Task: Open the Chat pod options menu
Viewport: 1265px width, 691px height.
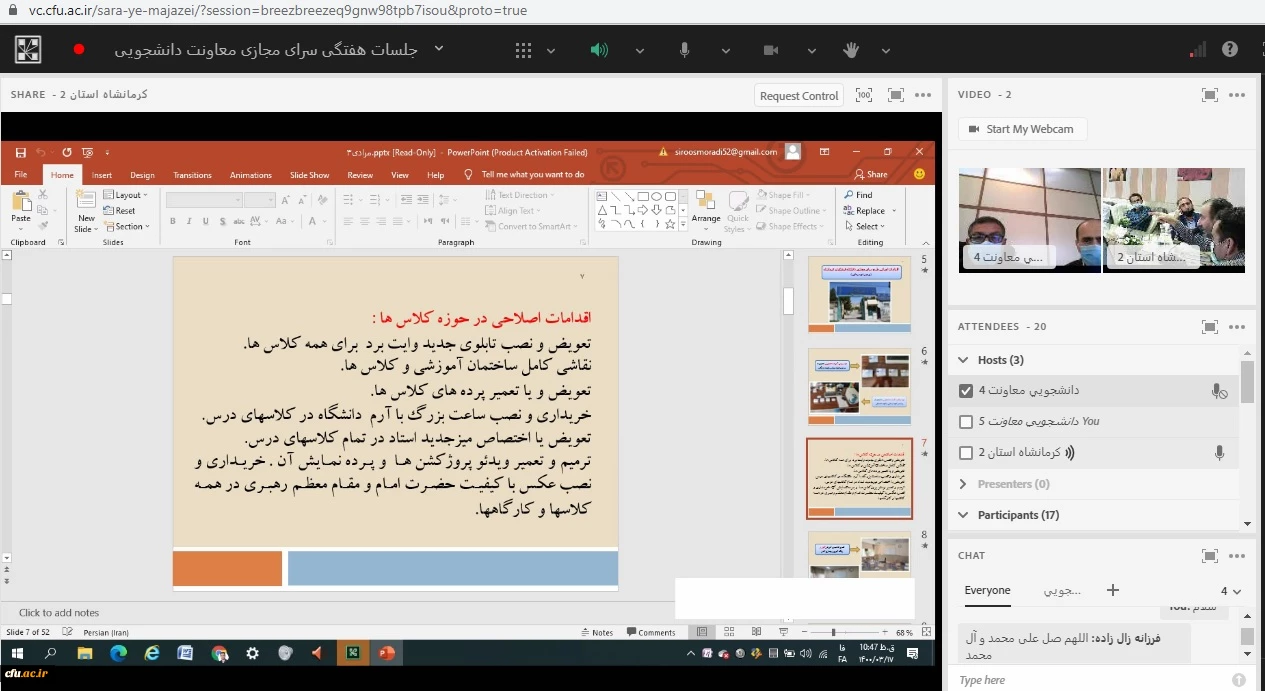Action: [x=1237, y=556]
